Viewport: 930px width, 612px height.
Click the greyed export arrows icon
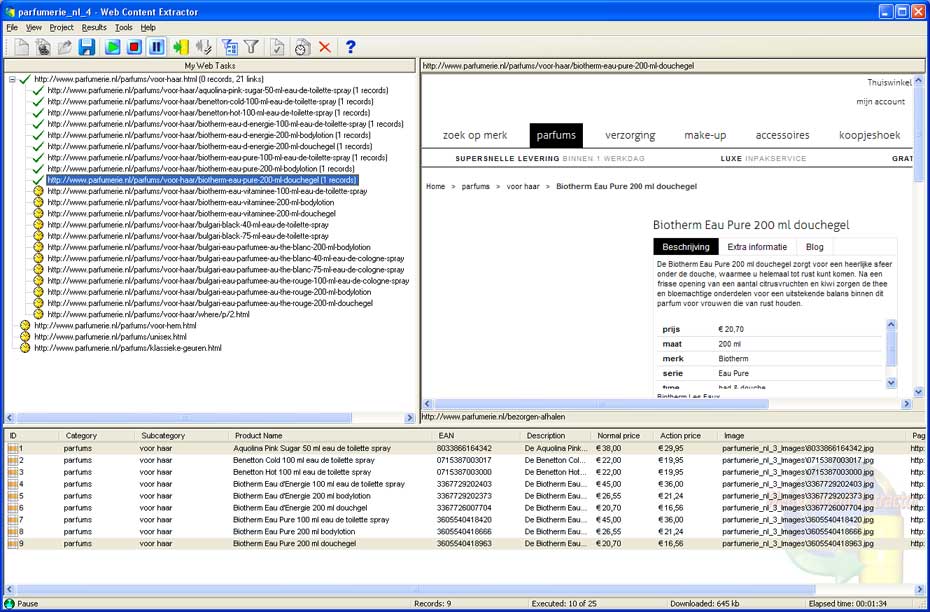[x=203, y=47]
